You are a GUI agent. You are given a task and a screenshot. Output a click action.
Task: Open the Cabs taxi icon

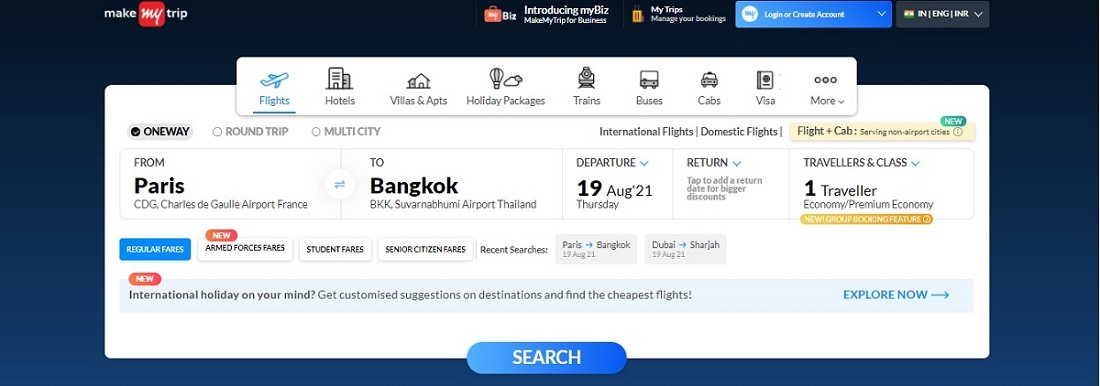point(709,80)
